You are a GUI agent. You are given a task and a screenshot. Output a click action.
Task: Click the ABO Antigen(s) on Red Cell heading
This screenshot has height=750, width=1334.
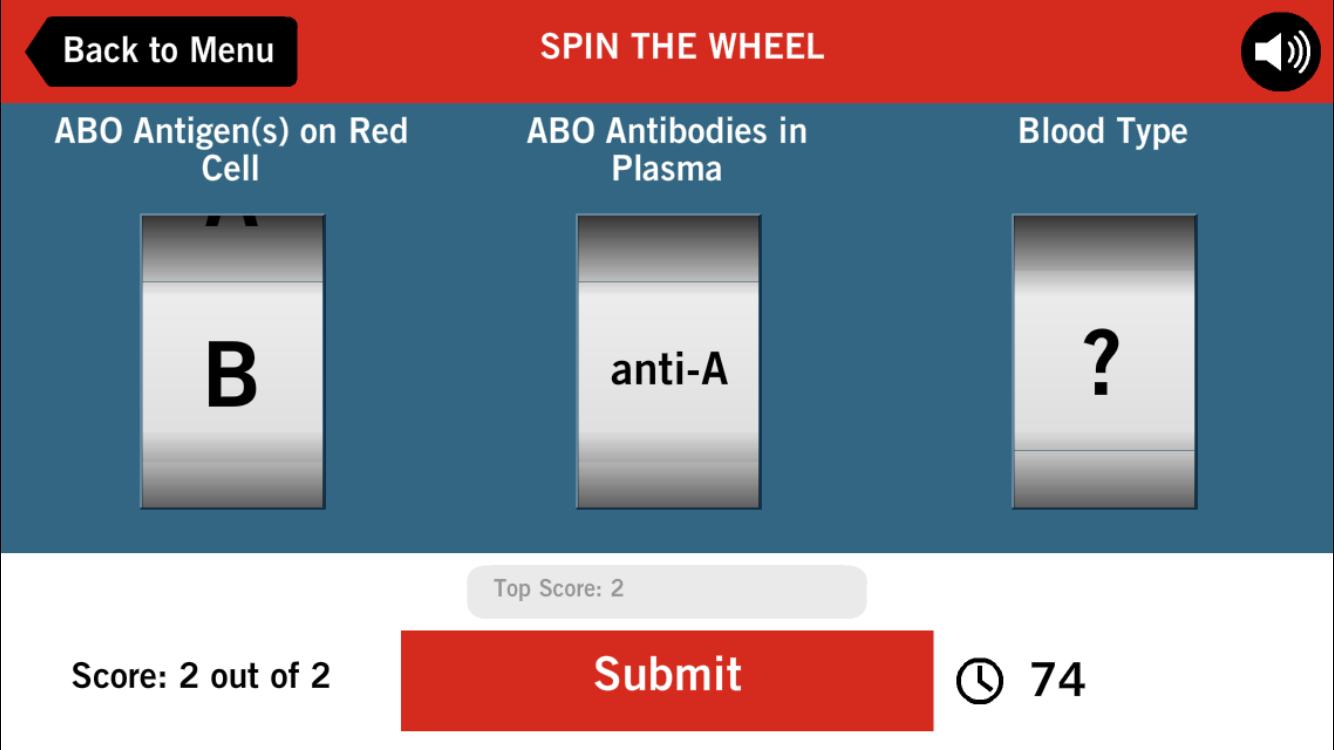(231, 149)
